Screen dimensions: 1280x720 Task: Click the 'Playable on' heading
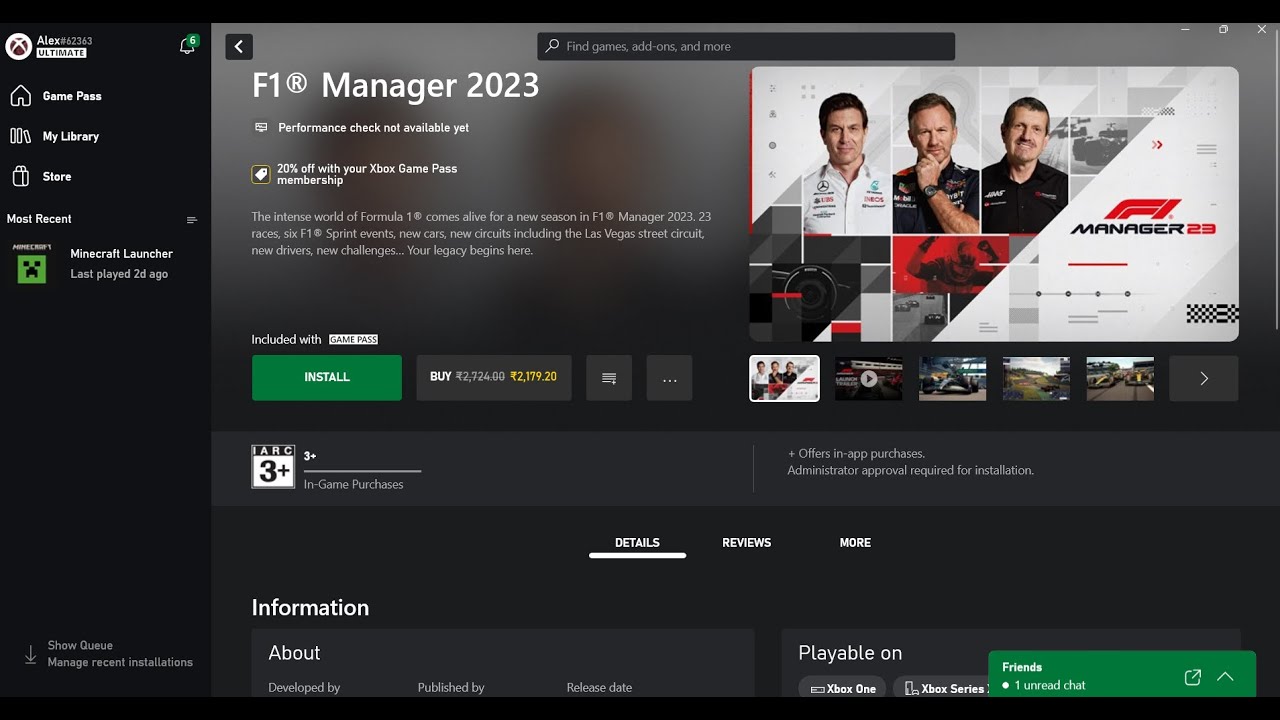pyautogui.click(x=850, y=653)
